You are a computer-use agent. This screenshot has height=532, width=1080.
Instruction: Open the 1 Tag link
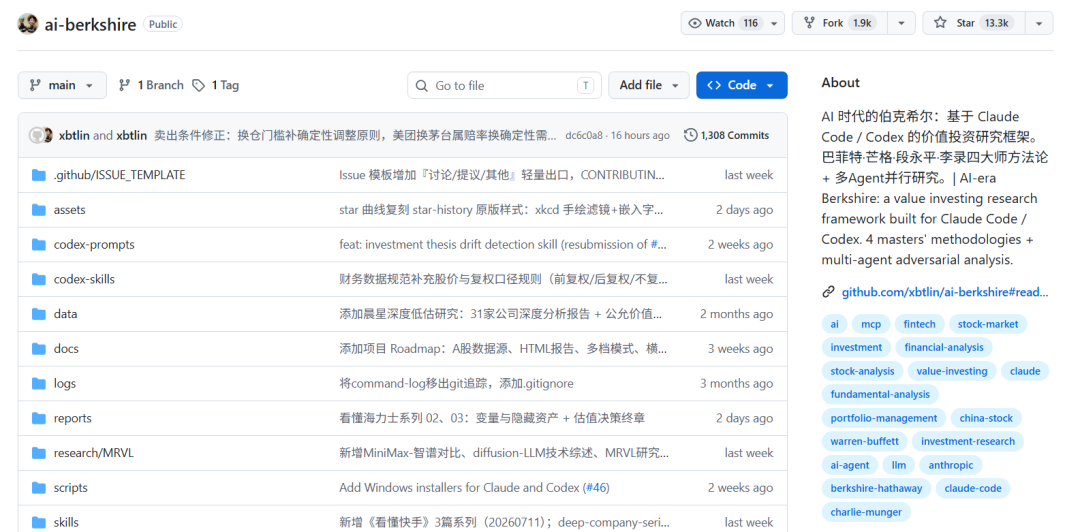tap(216, 85)
